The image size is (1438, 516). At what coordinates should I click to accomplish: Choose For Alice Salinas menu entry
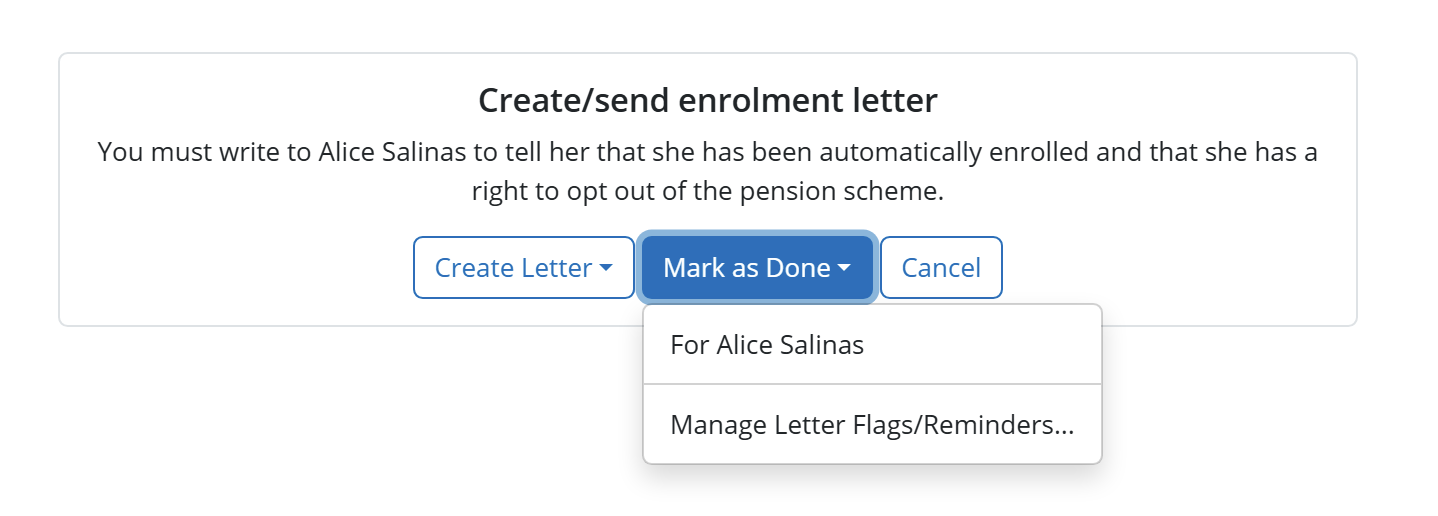click(872, 345)
